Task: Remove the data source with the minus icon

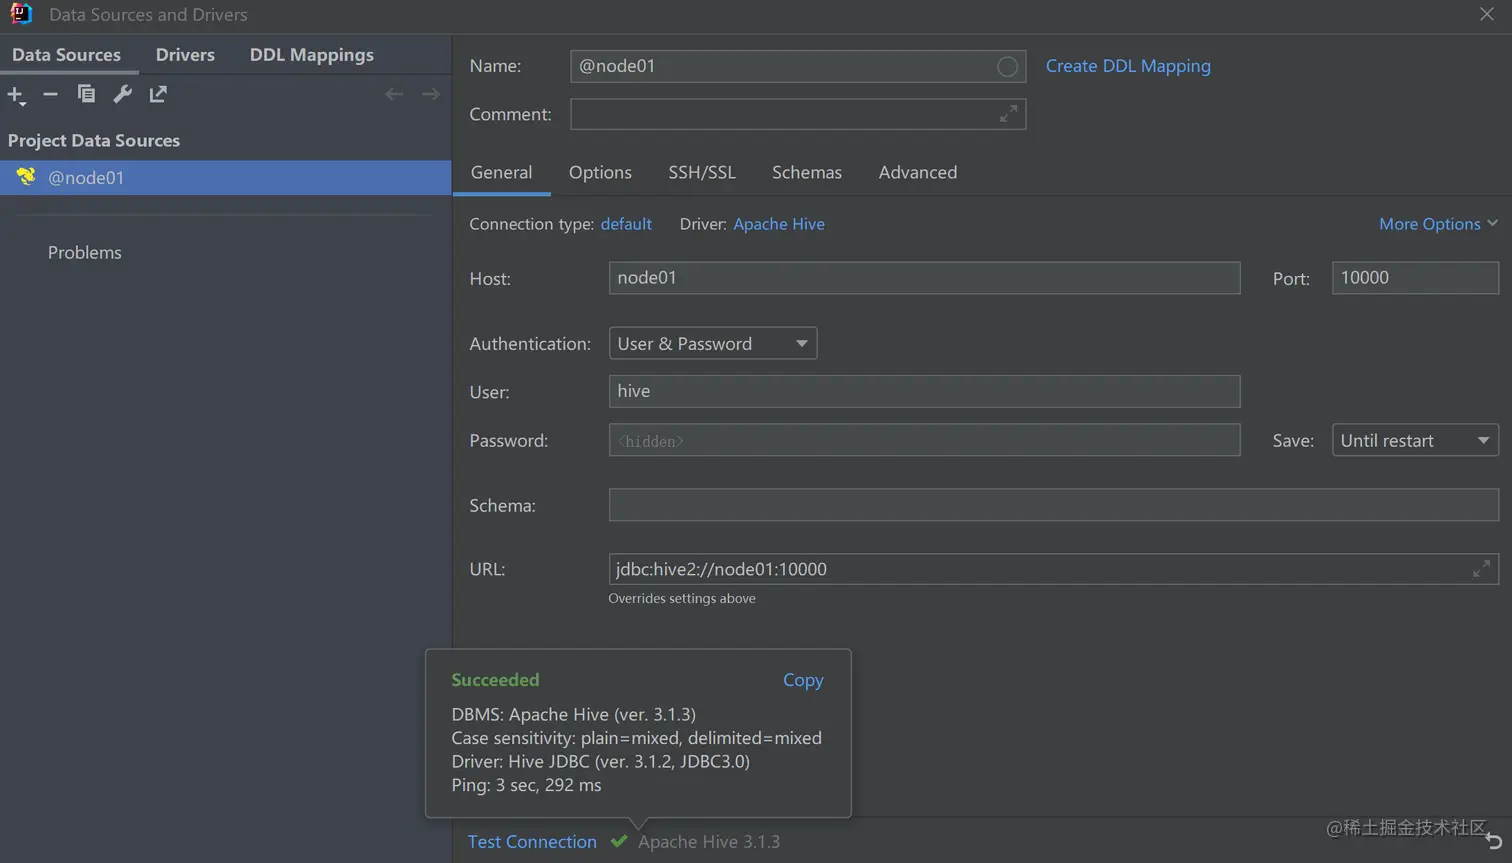Action: [x=50, y=94]
